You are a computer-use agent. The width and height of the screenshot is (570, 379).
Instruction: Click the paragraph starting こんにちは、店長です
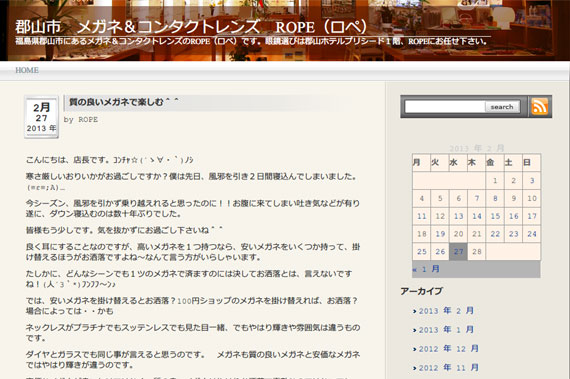(110, 160)
